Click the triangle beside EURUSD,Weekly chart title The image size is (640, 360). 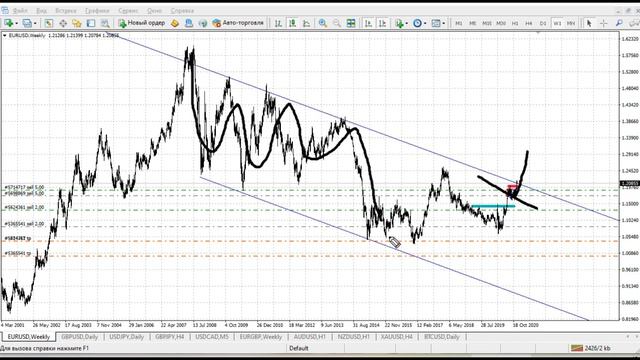[x=5, y=36]
